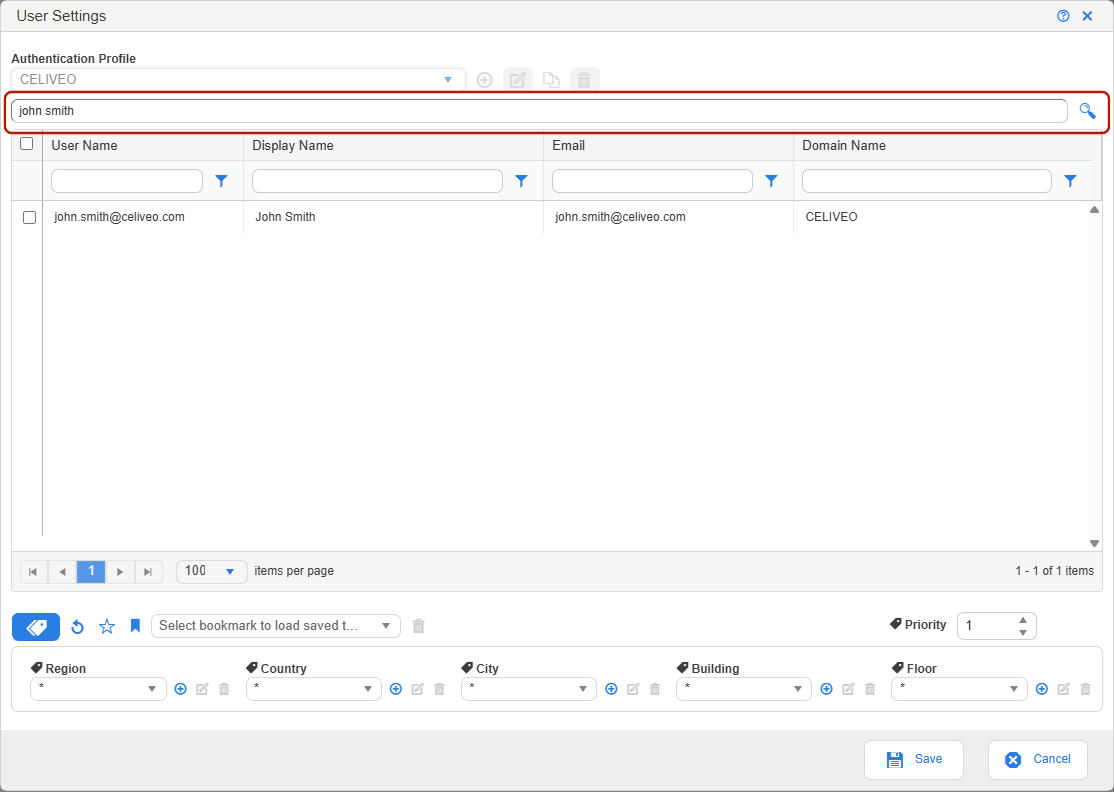Go to the previous page
This screenshot has width=1114, height=792.
coord(63,572)
